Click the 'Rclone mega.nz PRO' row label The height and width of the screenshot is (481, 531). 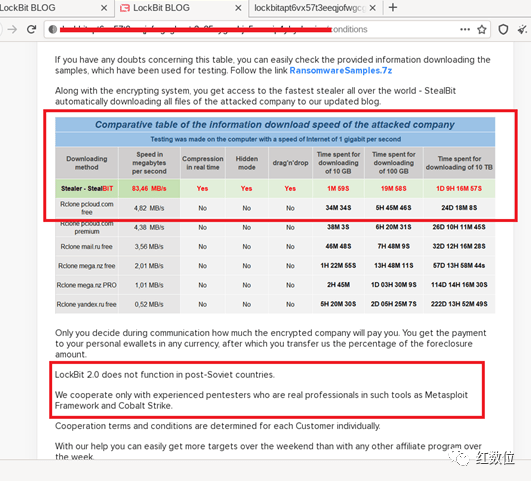pyautogui.click(x=87, y=285)
